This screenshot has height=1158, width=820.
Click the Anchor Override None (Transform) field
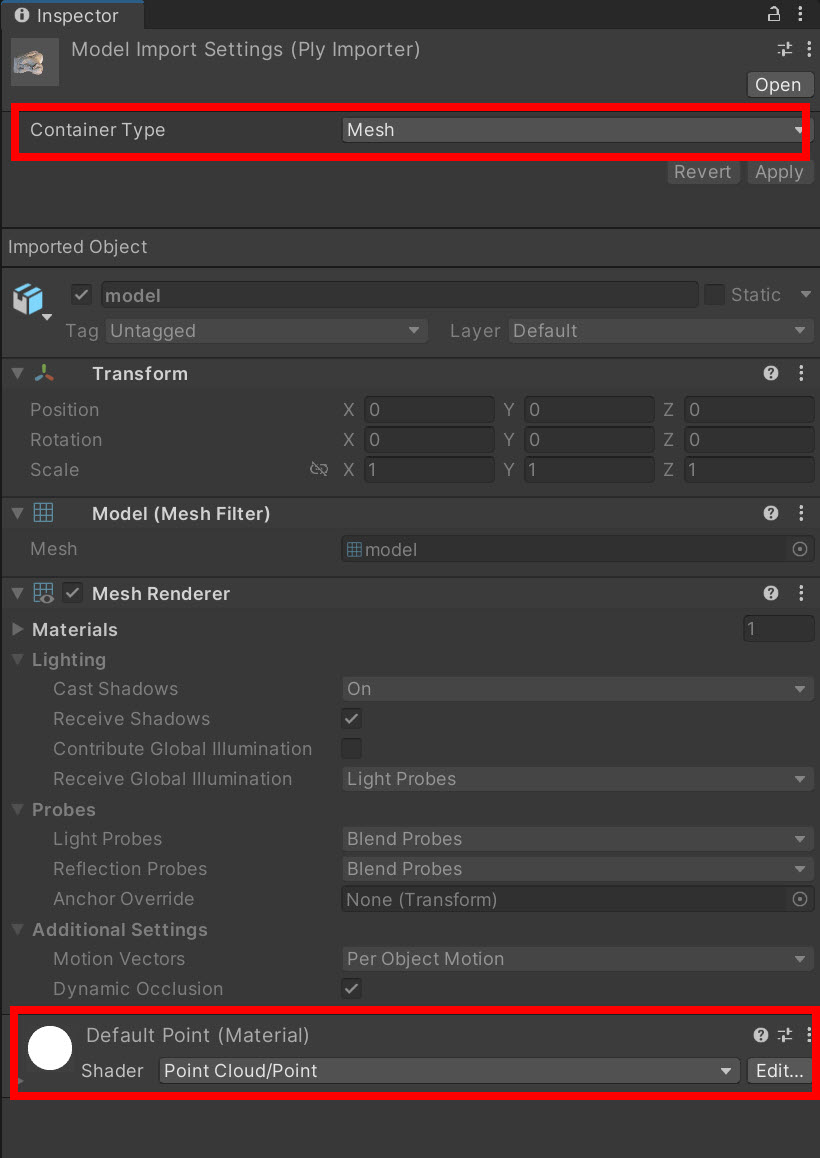click(x=578, y=899)
